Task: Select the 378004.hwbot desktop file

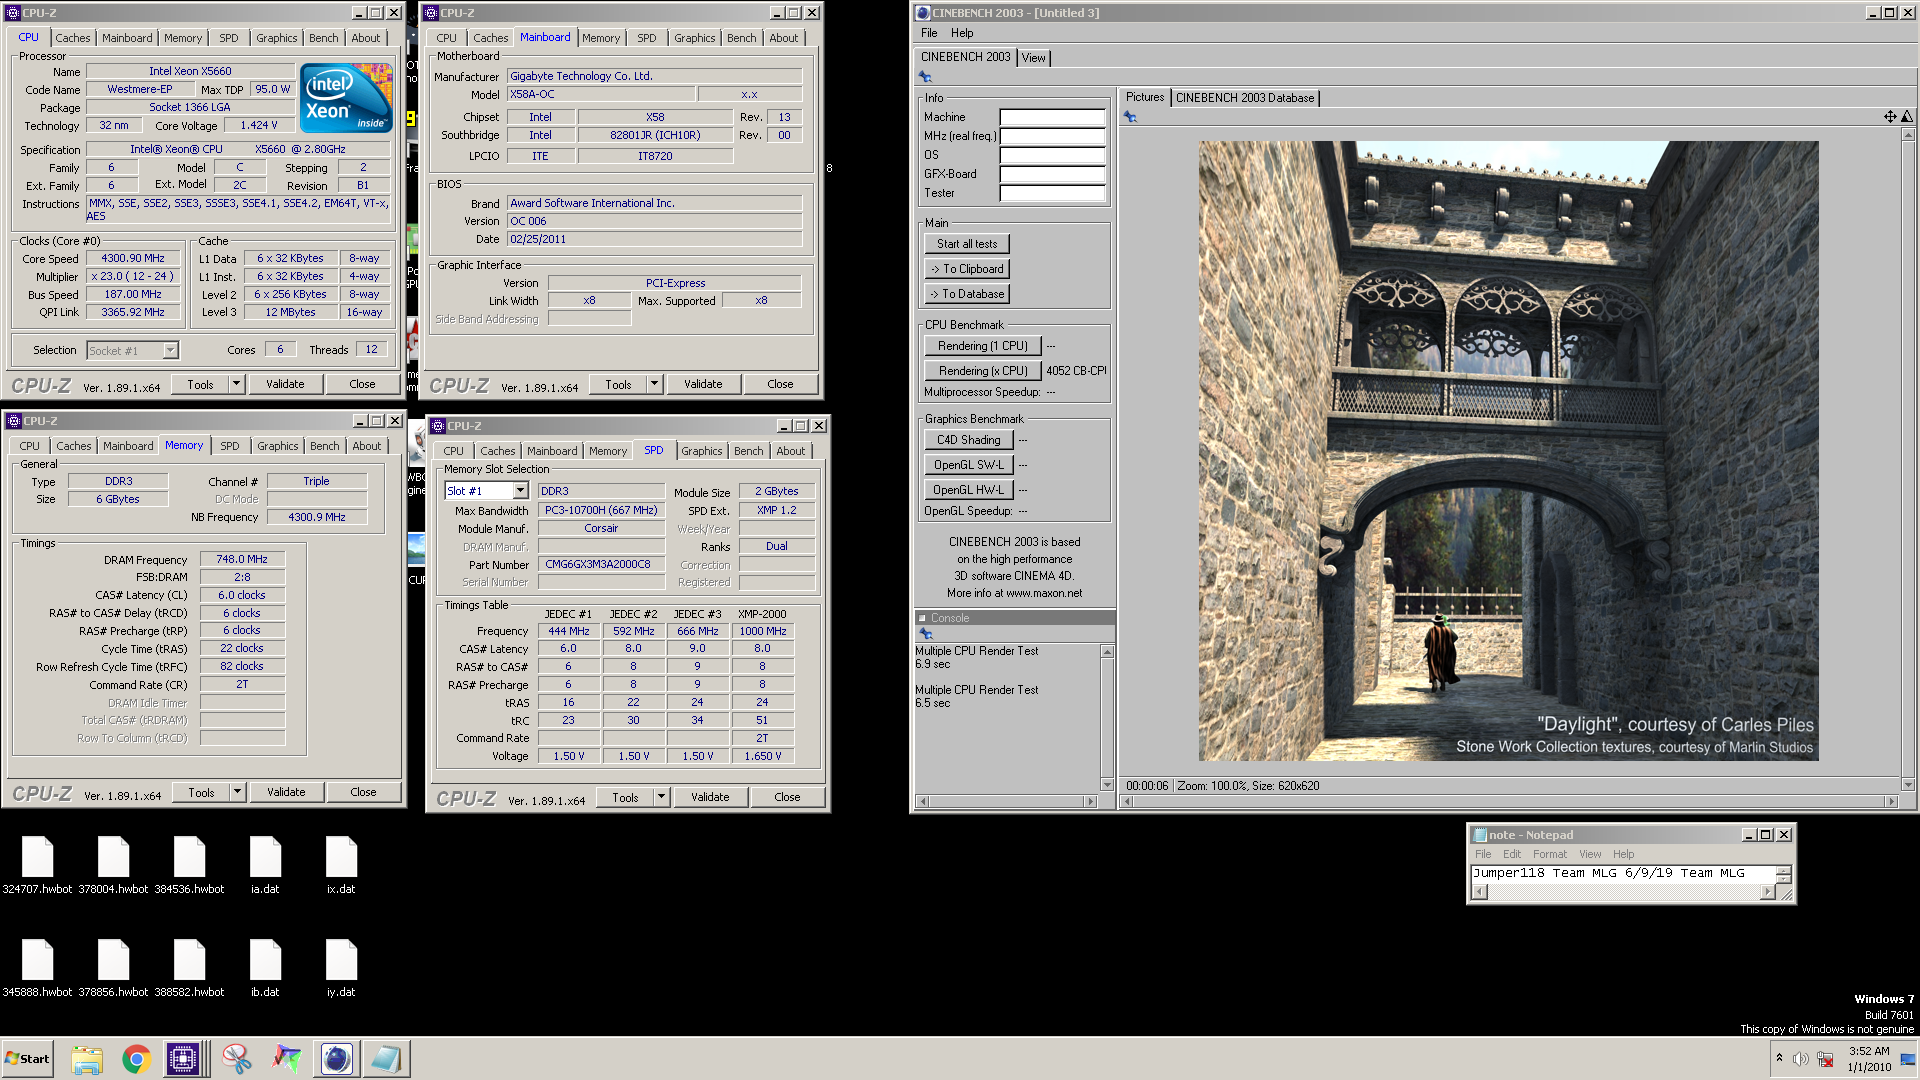Action: point(113,865)
